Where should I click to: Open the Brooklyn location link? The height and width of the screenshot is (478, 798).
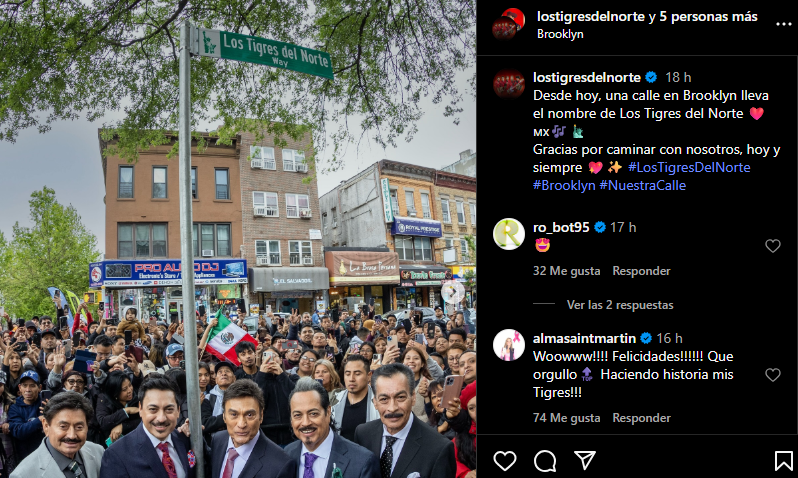tap(560, 34)
